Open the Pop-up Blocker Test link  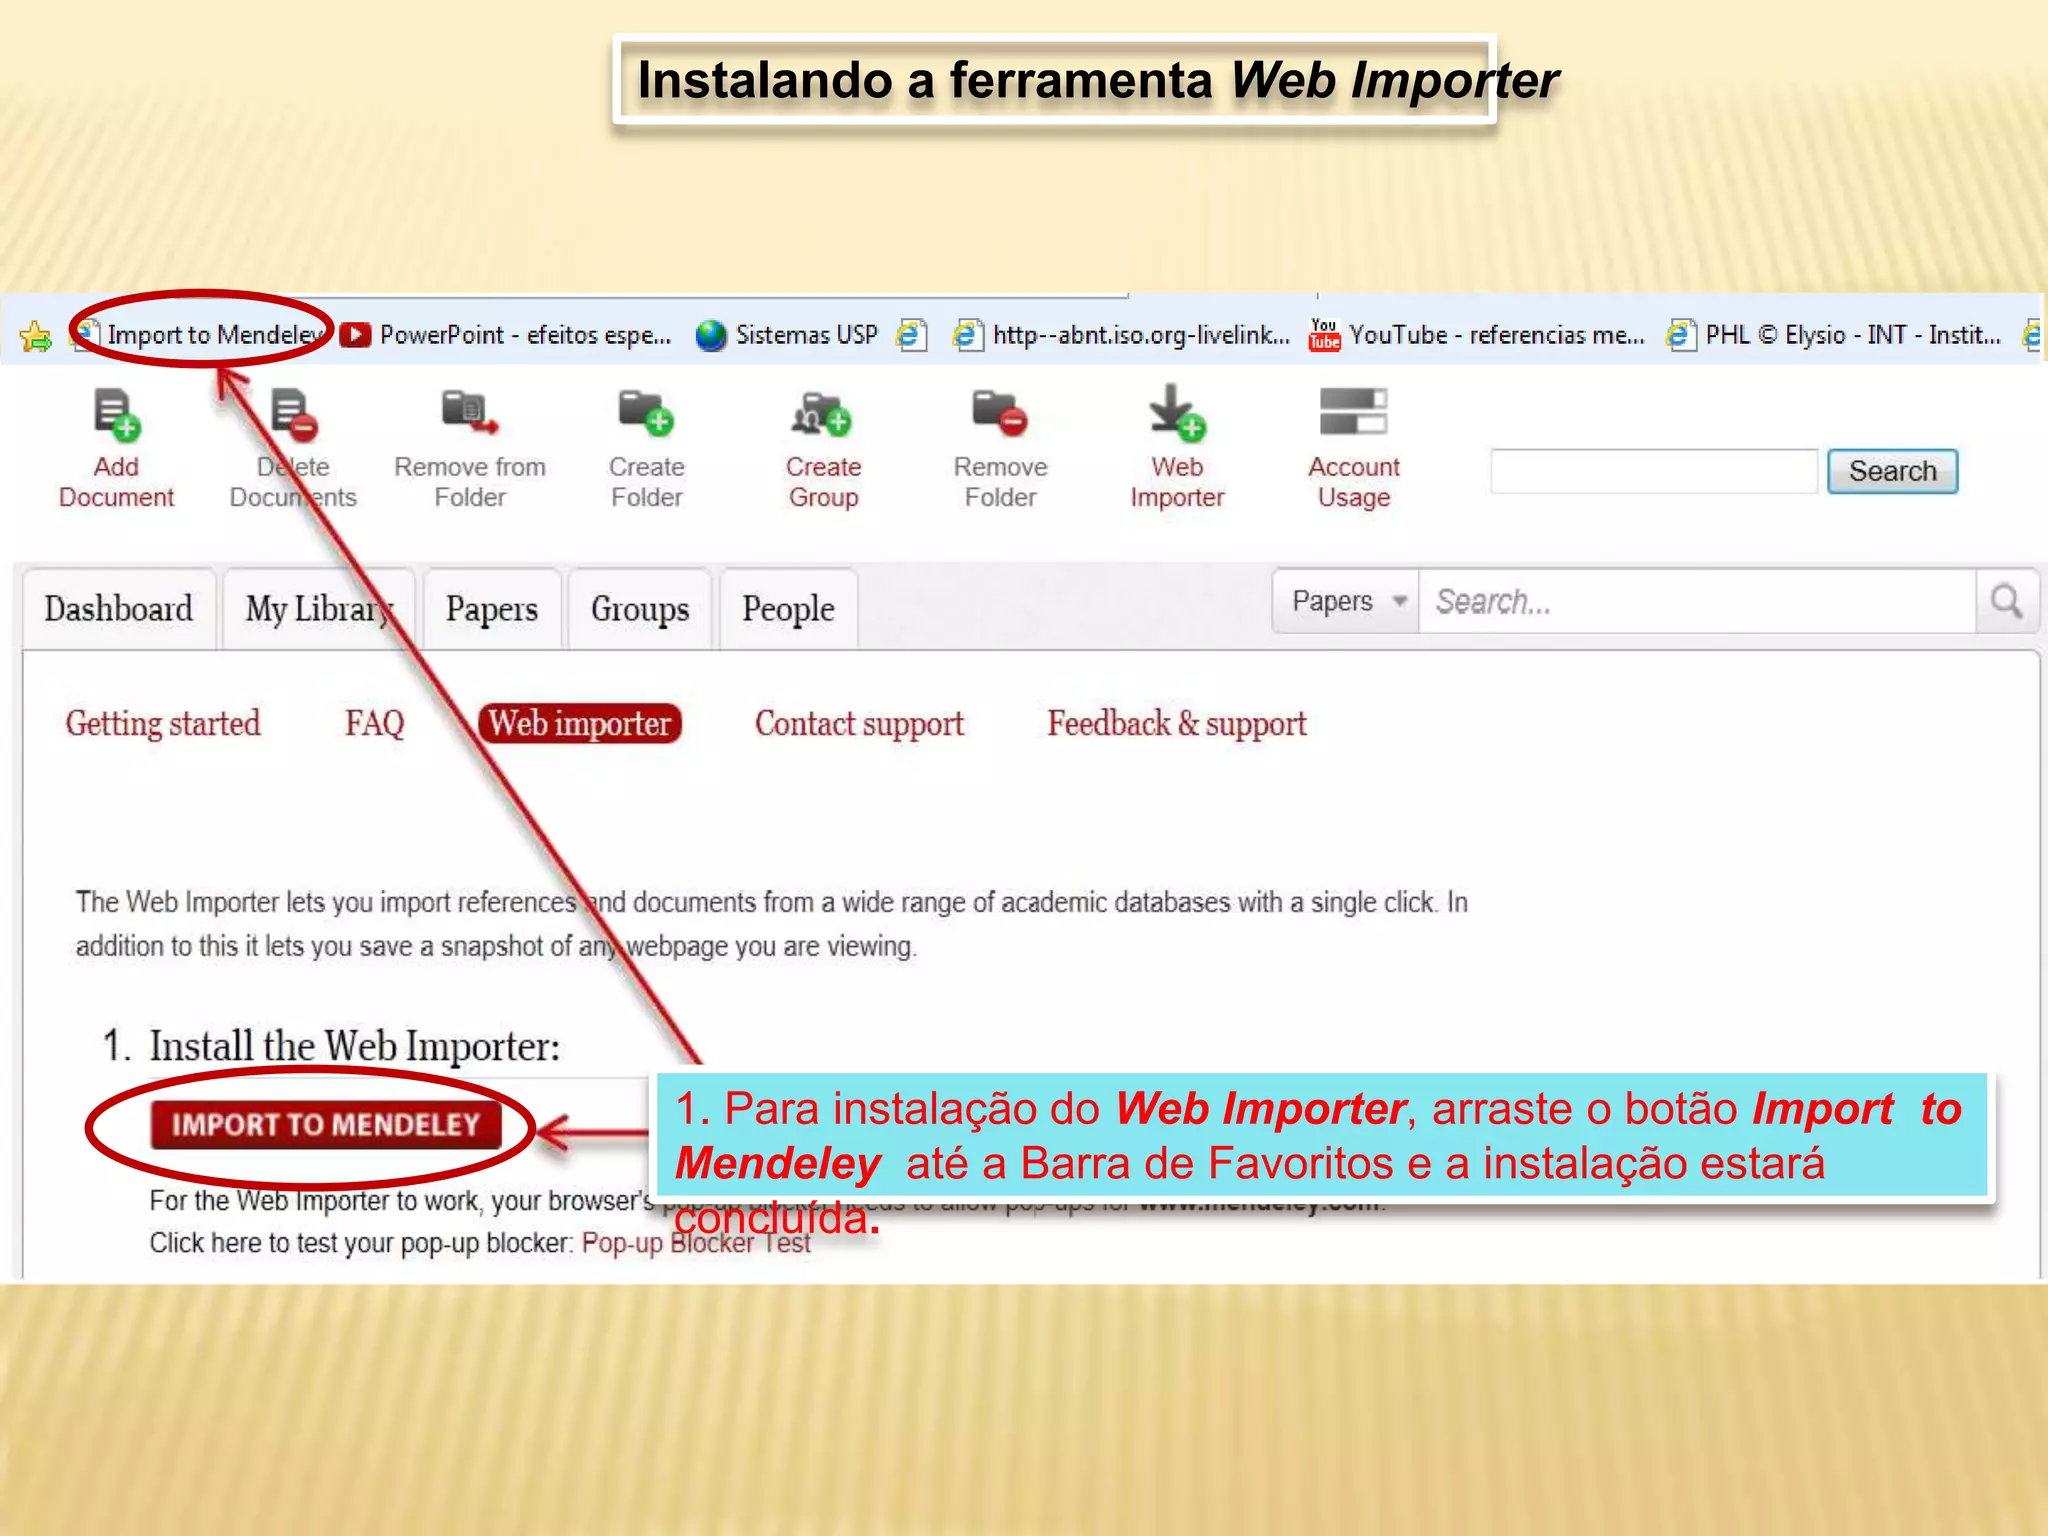[696, 1243]
